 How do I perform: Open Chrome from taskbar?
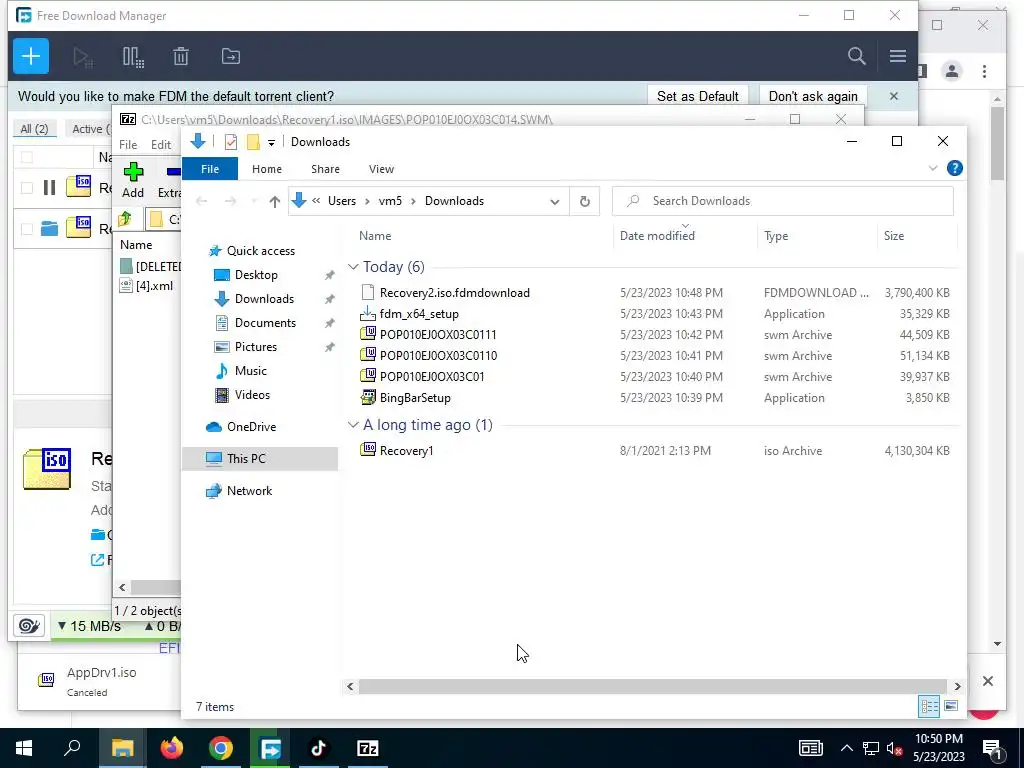221,748
